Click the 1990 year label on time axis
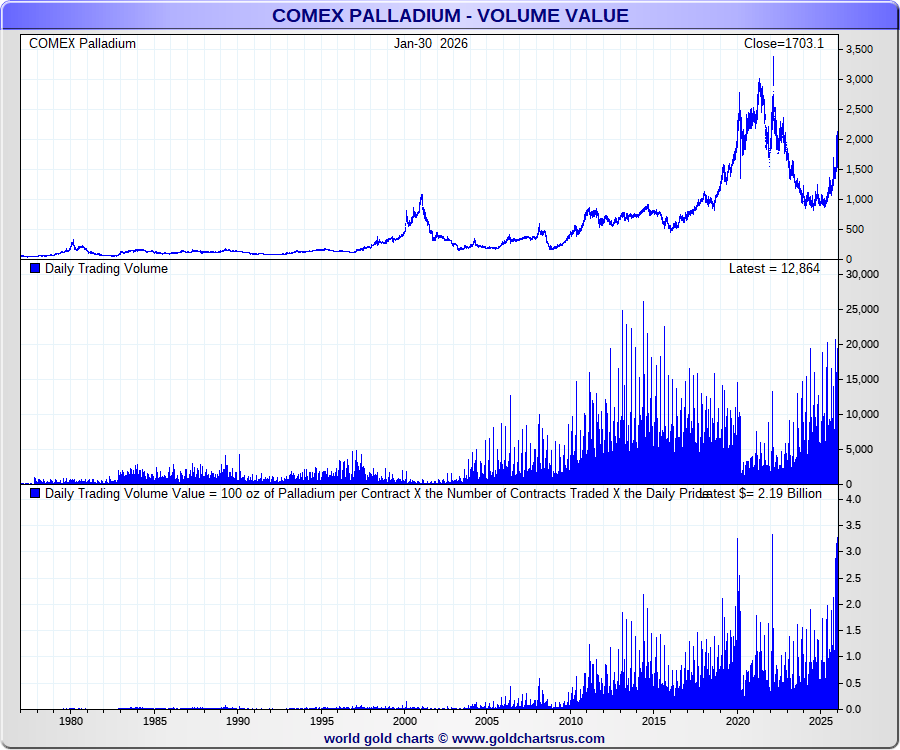The image size is (900, 750). [x=238, y=721]
